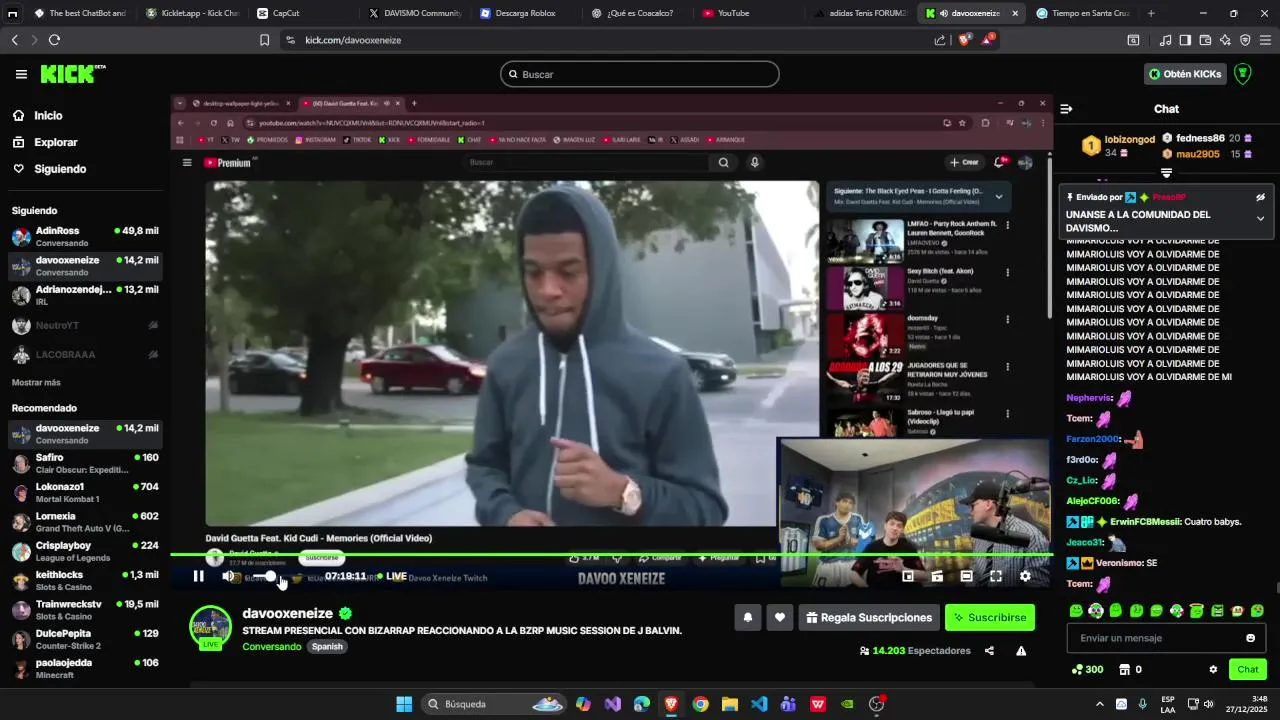Open the davooxeneize profile avatar

tap(210, 627)
